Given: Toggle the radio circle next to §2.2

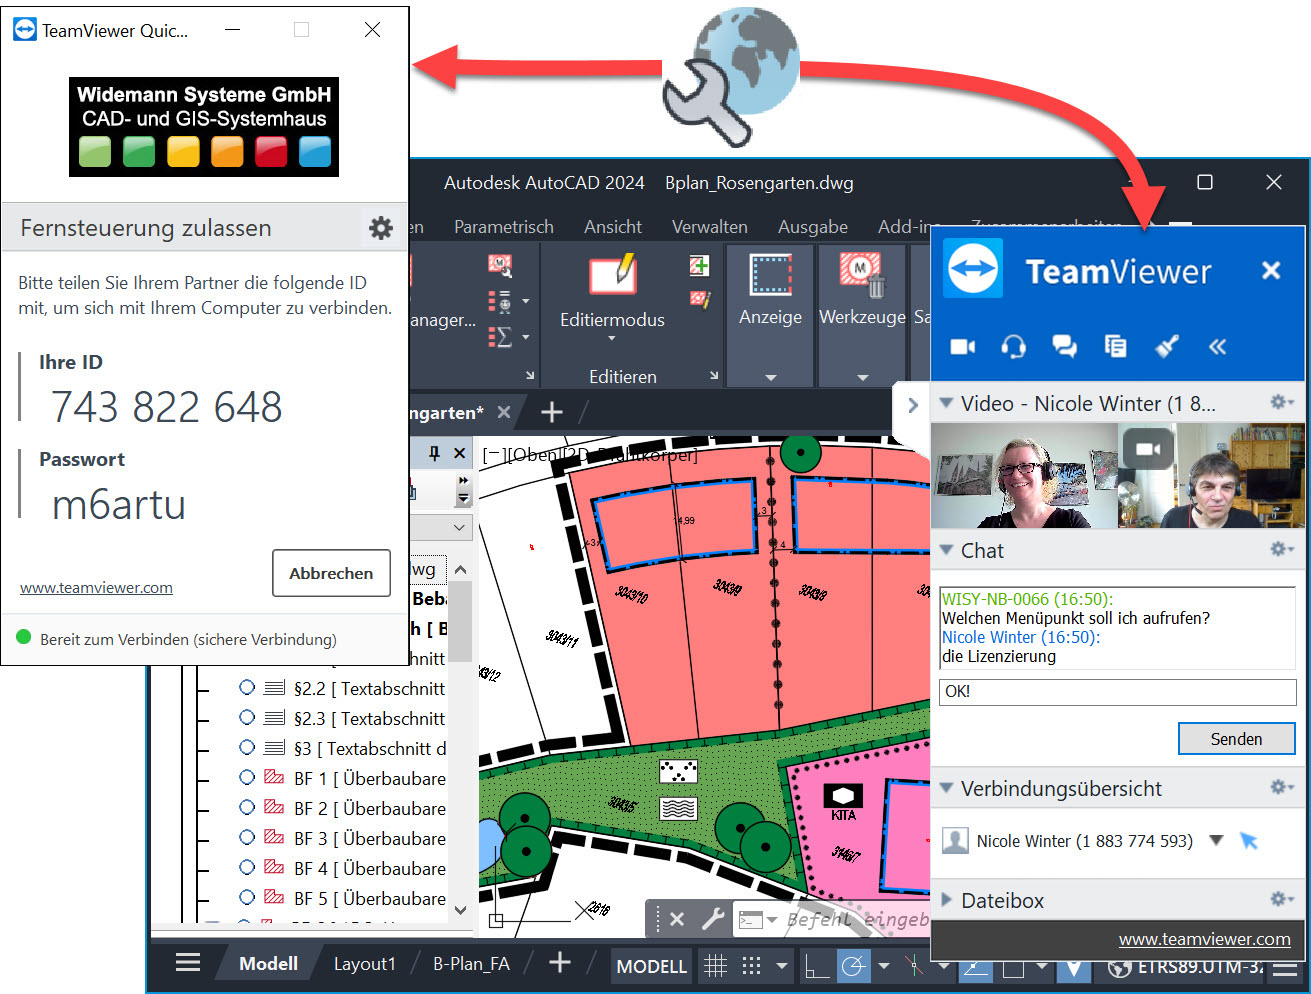Looking at the screenshot, I should point(247,688).
